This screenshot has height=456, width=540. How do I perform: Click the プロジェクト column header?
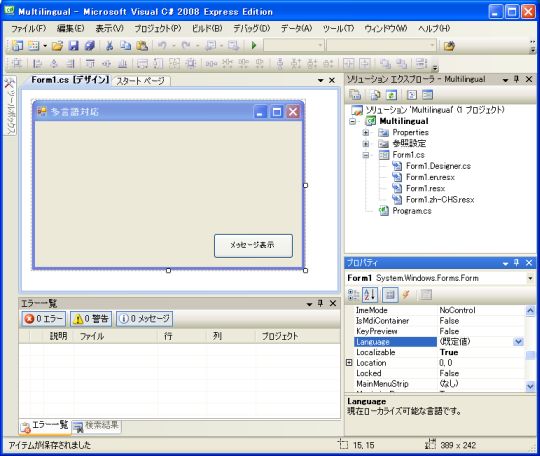point(297,336)
